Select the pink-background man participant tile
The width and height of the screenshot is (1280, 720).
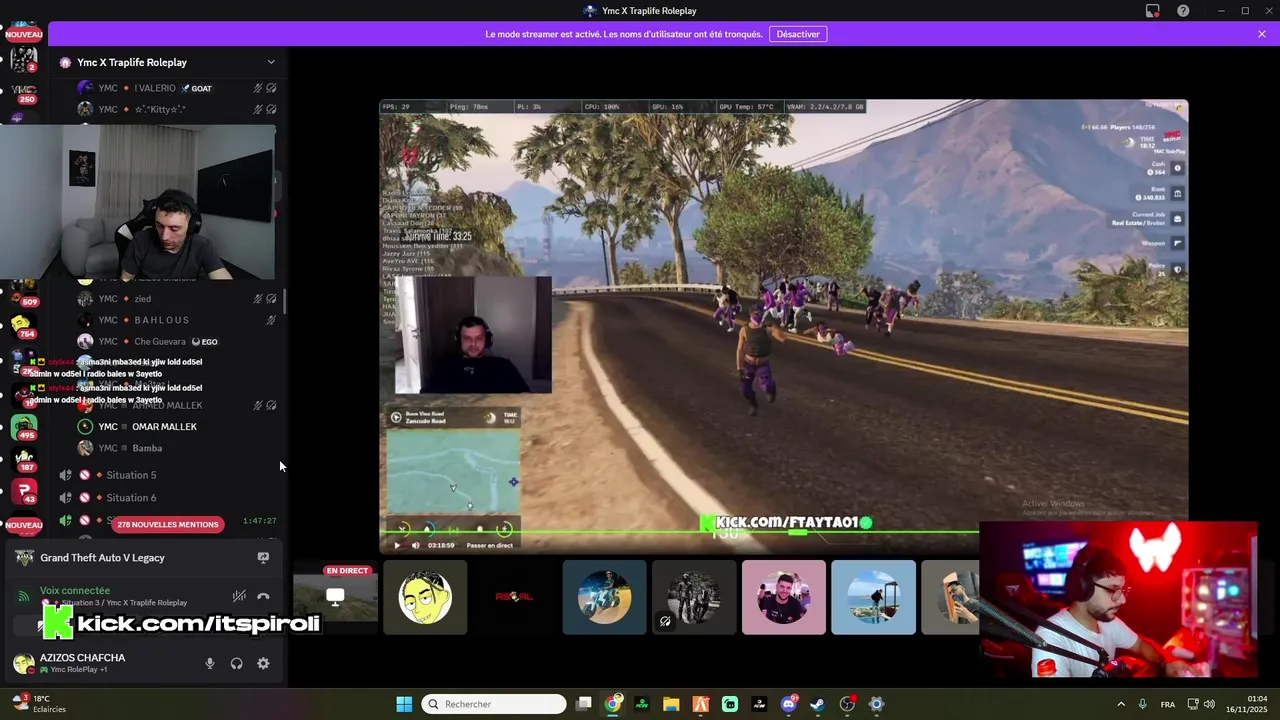coord(784,597)
